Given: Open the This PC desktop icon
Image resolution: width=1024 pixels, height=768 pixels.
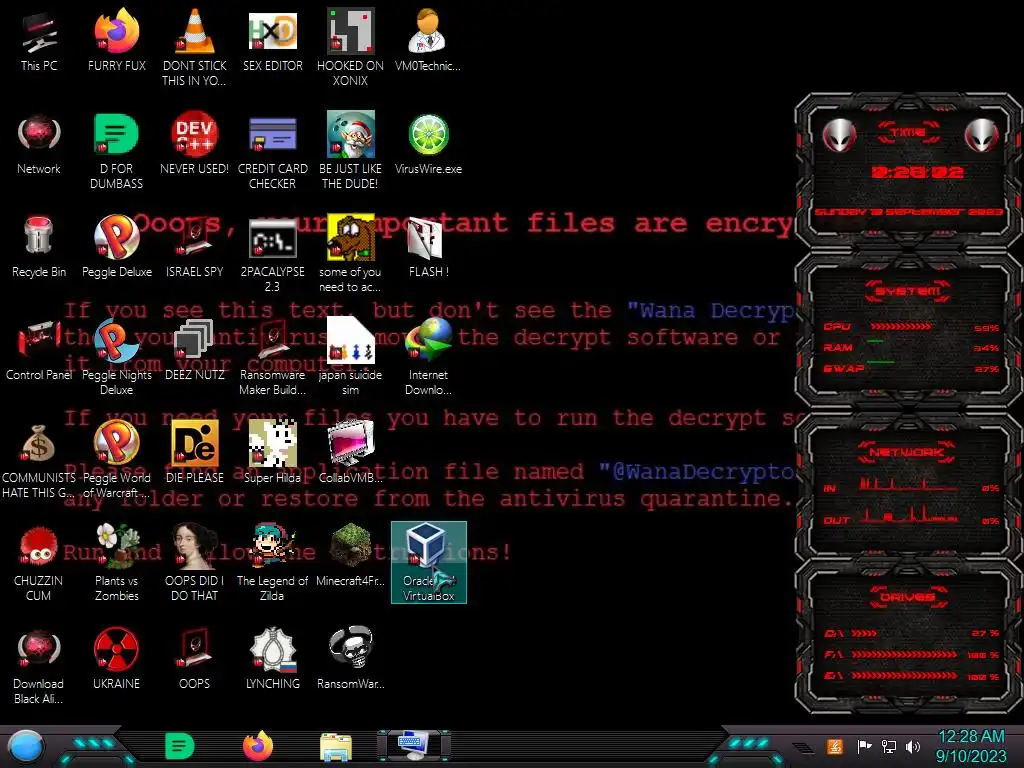Looking at the screenshot, I should (x=39, y=40).
